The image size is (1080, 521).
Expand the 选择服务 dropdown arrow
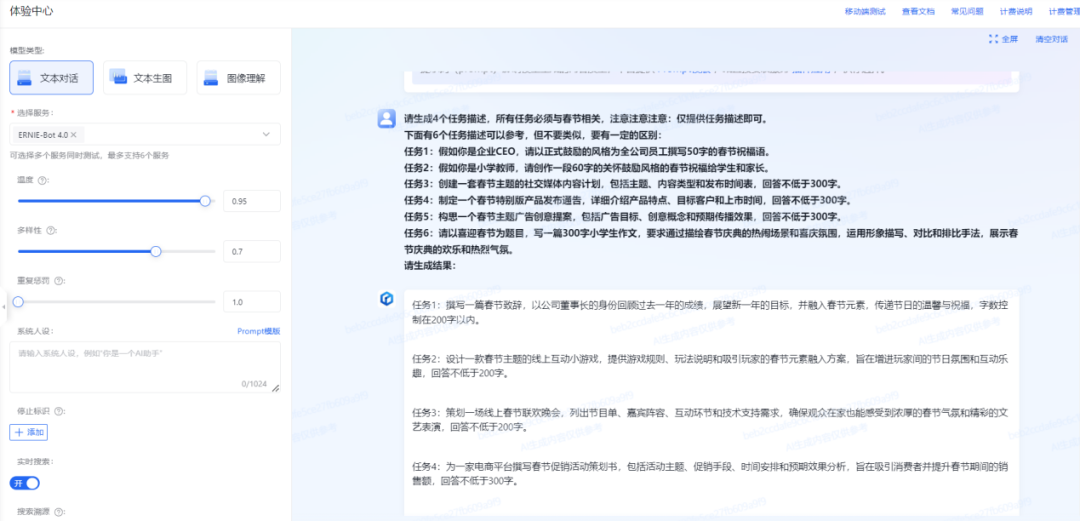(x=266, y=134)
